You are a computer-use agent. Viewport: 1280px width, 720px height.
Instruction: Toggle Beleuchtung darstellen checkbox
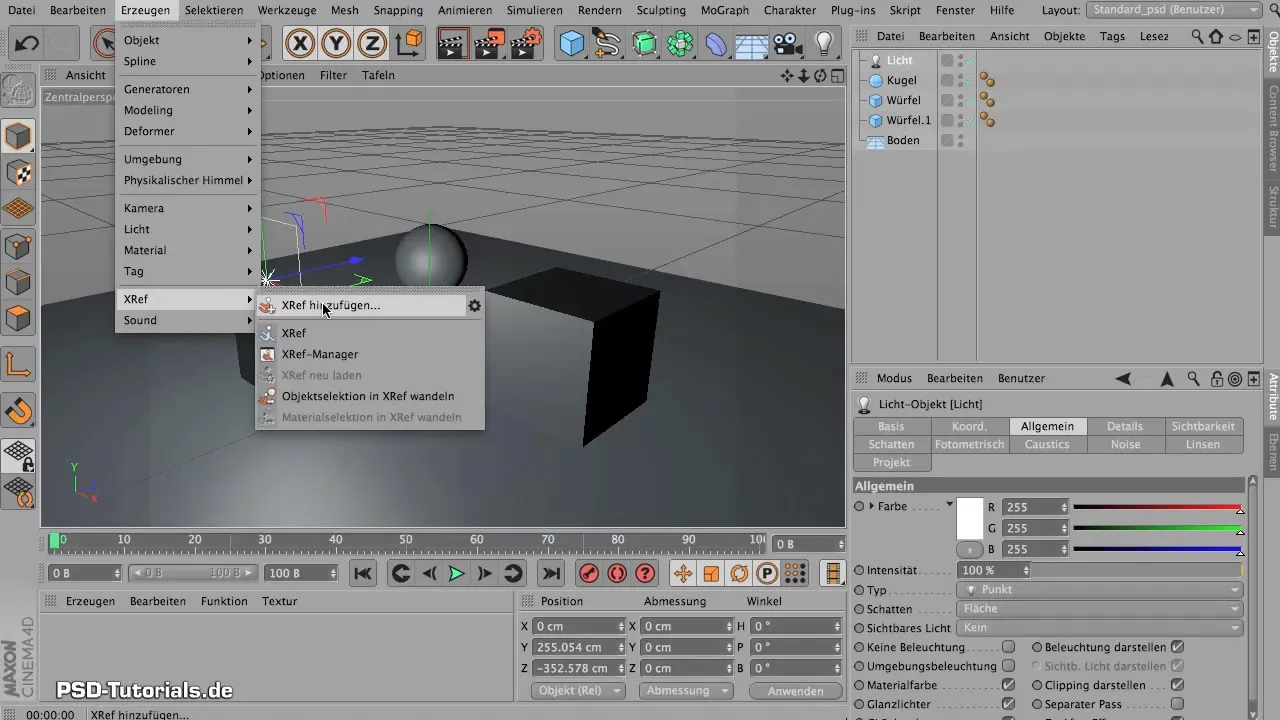(1177, 647)
